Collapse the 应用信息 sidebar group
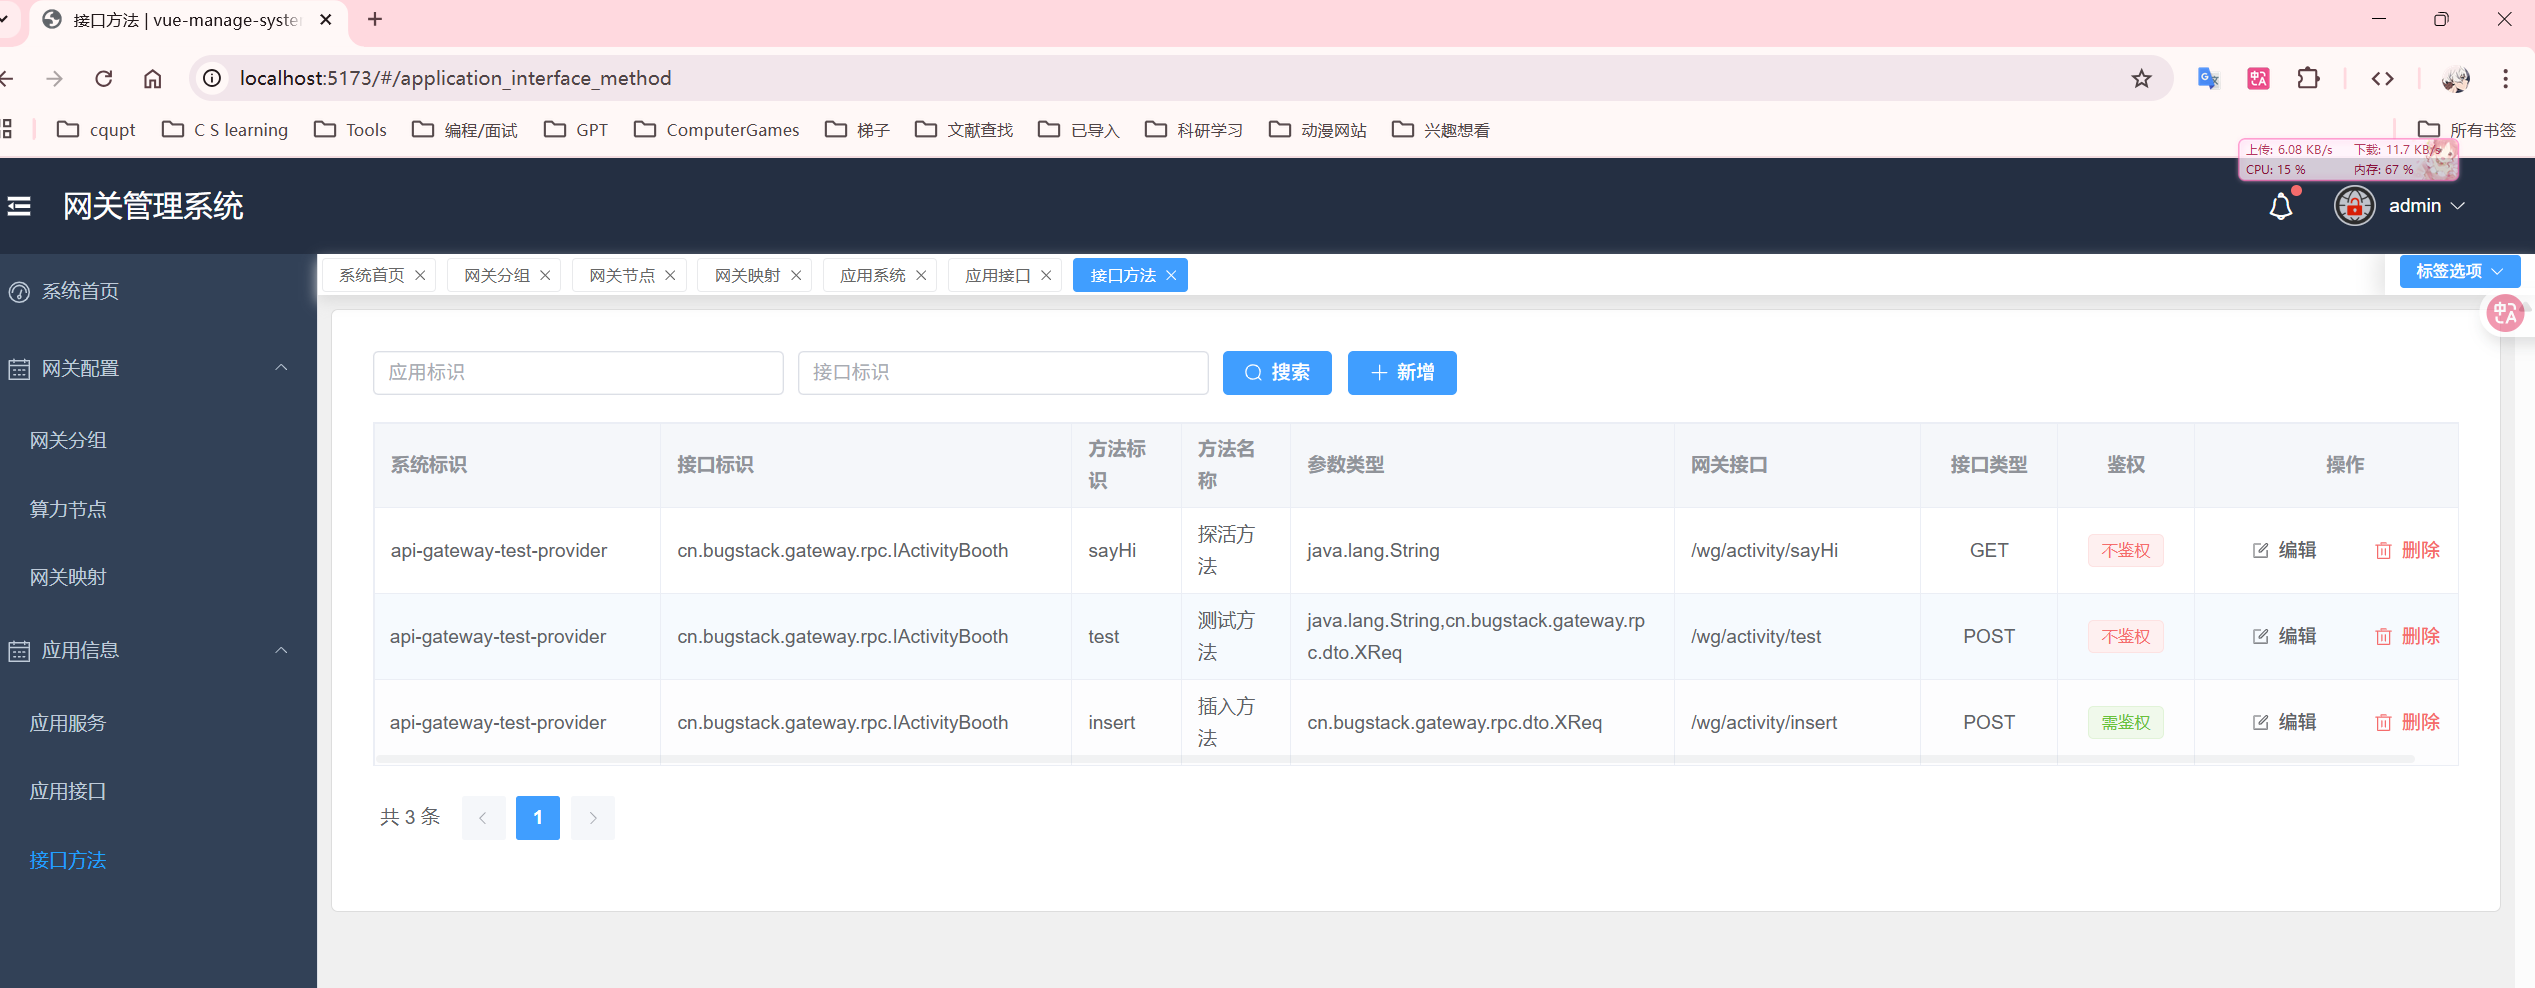 pyautogui.click(x=281, y=650)
